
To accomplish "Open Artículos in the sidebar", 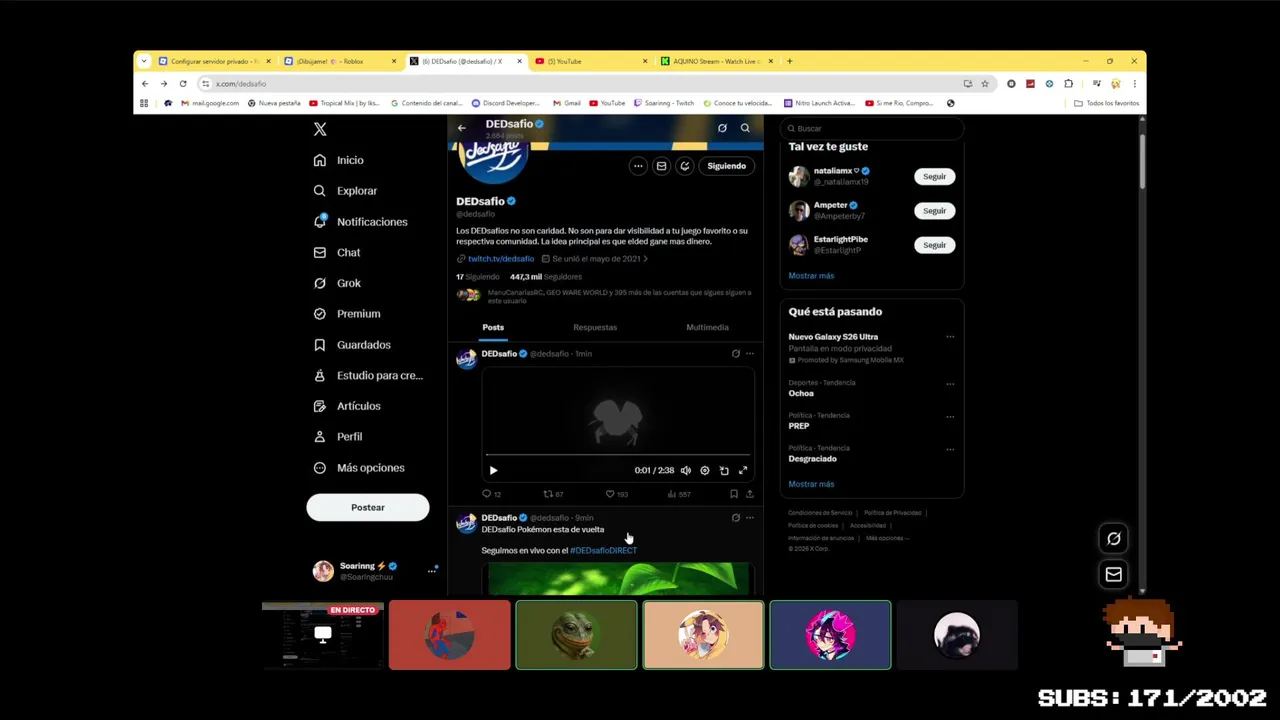I will [346, 406].
